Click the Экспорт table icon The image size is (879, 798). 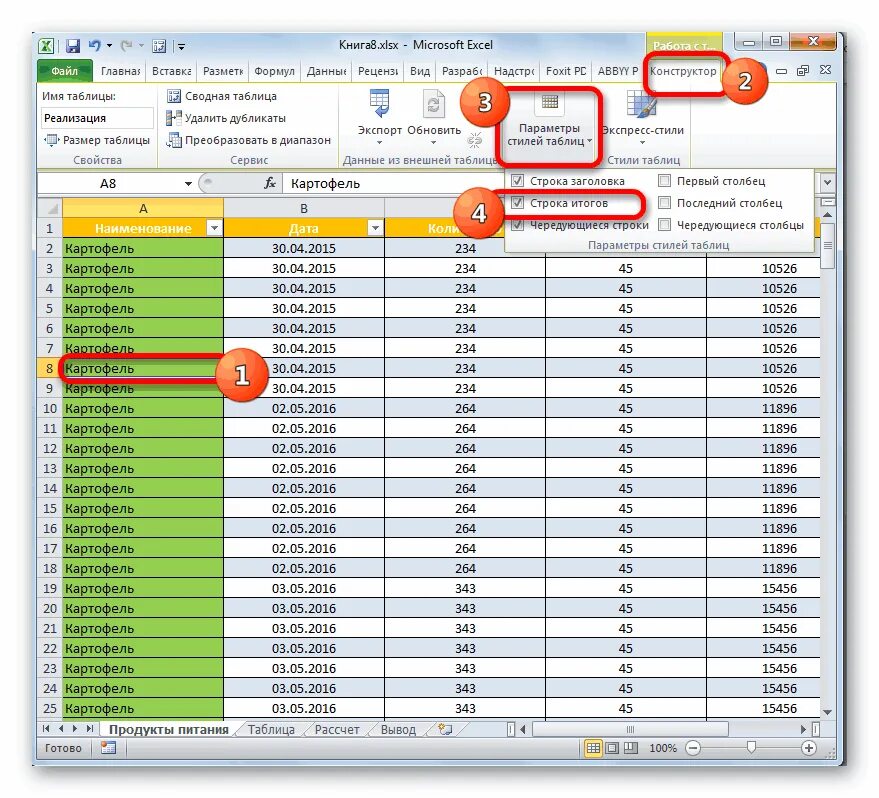pyautogui.click(x=380, y=103)
